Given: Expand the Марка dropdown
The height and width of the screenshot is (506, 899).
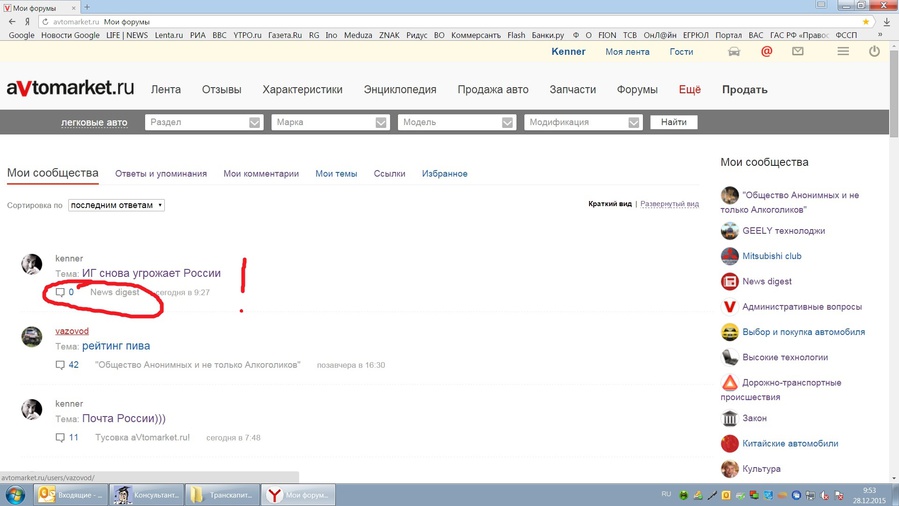Looking at the screenshot, I should pos(330,122).
